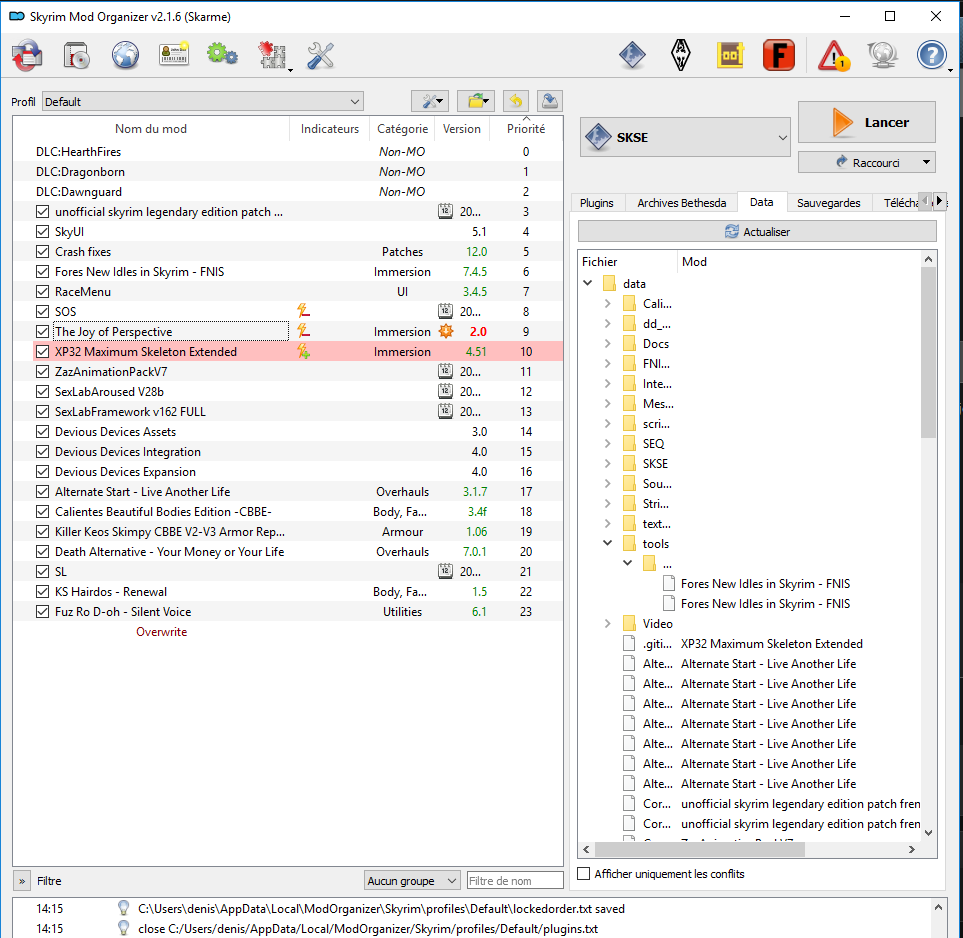963x938 pixels.
Task: Open the Aucun groupe dropdown
Action: click(x=411, y=881)
